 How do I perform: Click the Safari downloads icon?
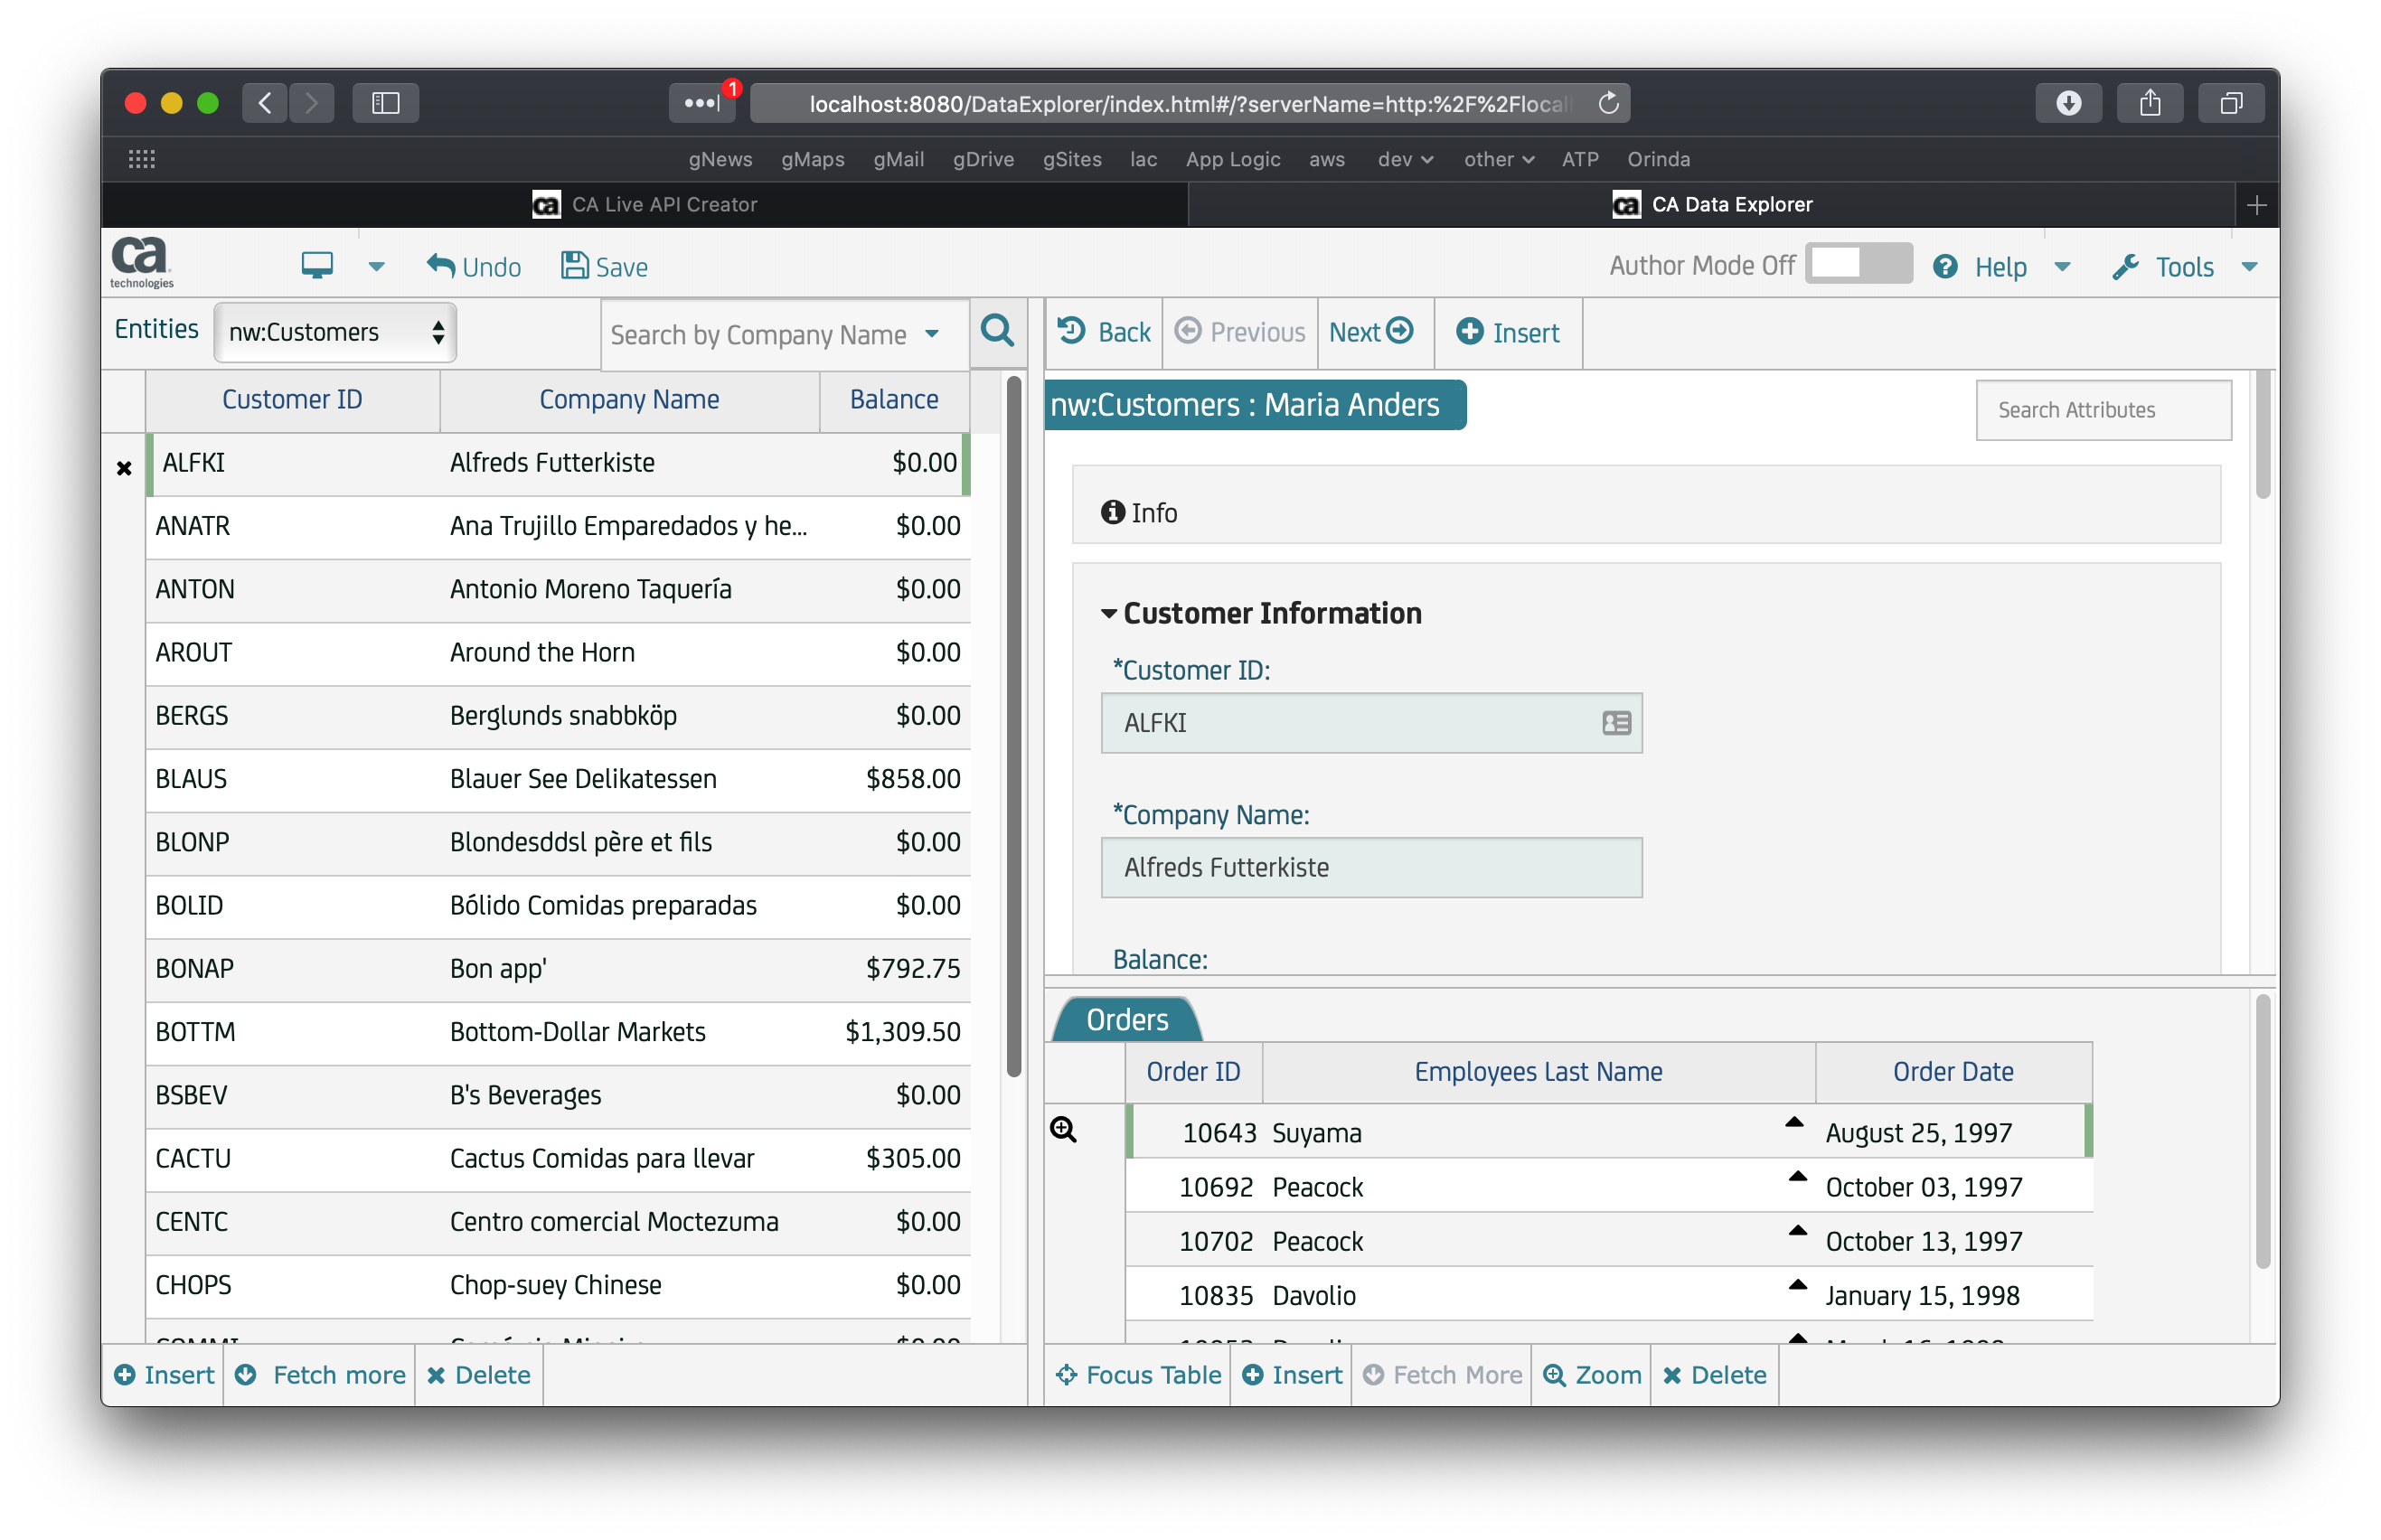(x=2067, y=103)
